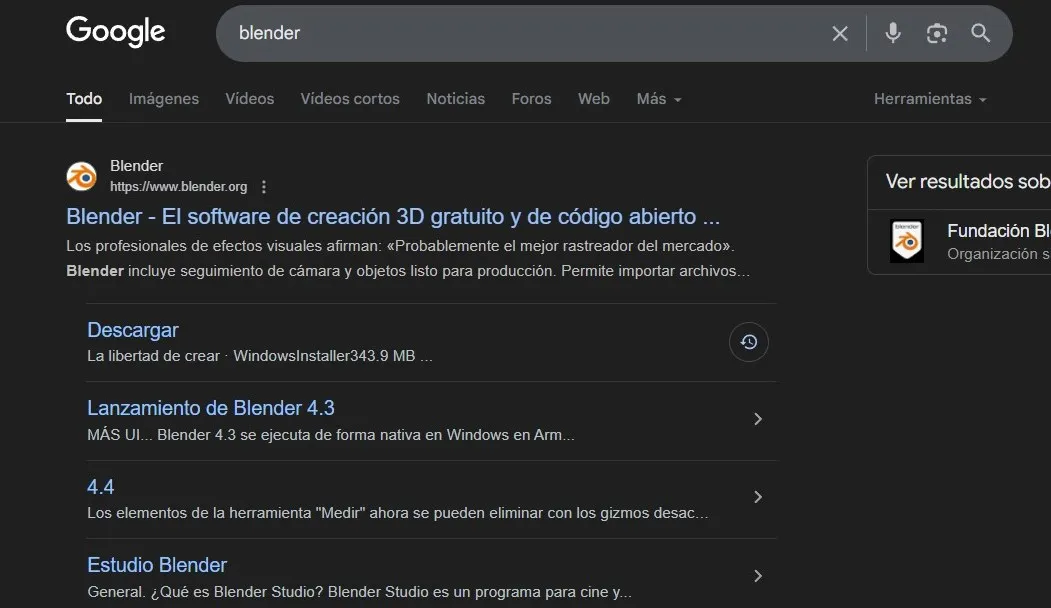Viewport: 1051px width, 608px height.
Task: Expand the Estudio Blender chevron
Action: coord(758,576)
